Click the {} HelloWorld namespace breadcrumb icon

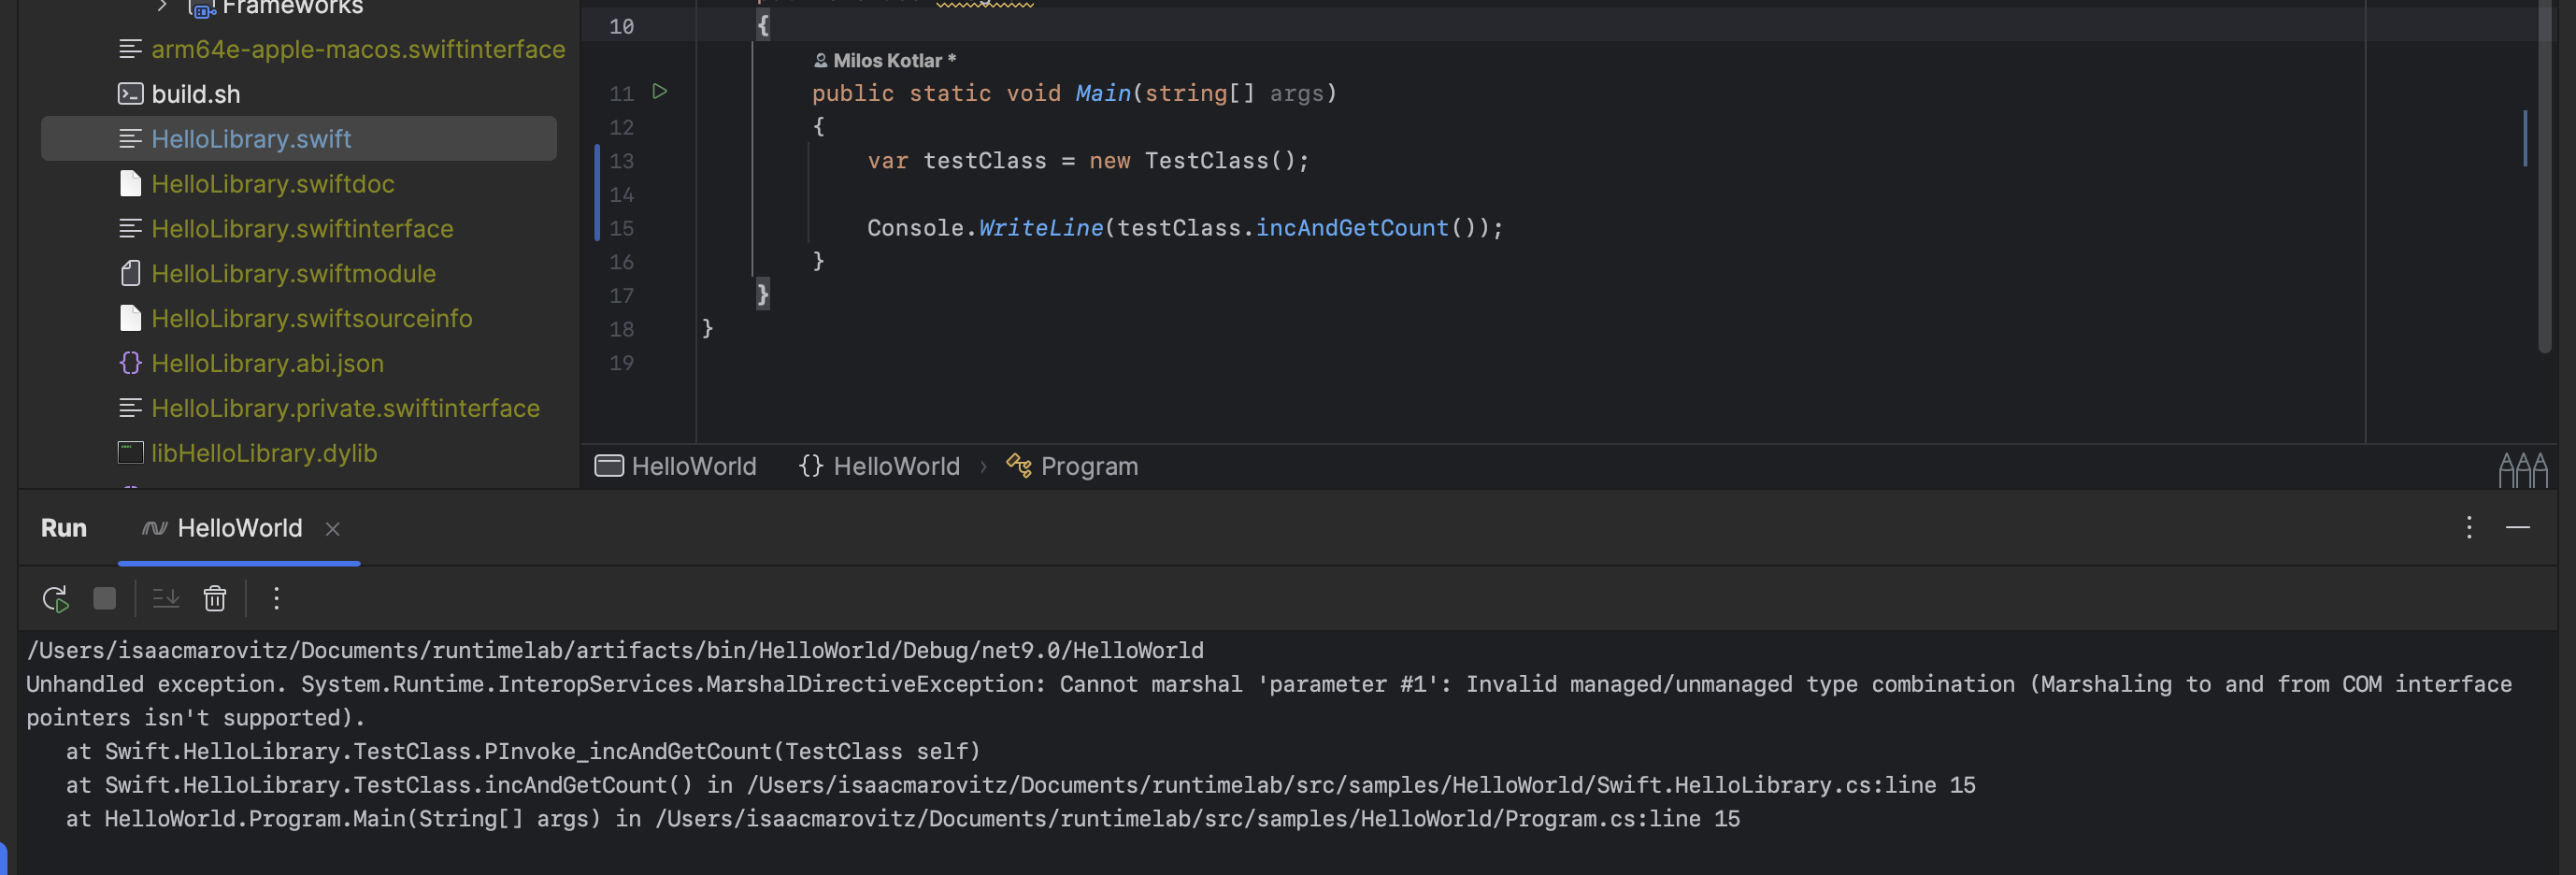click(812, 466)
